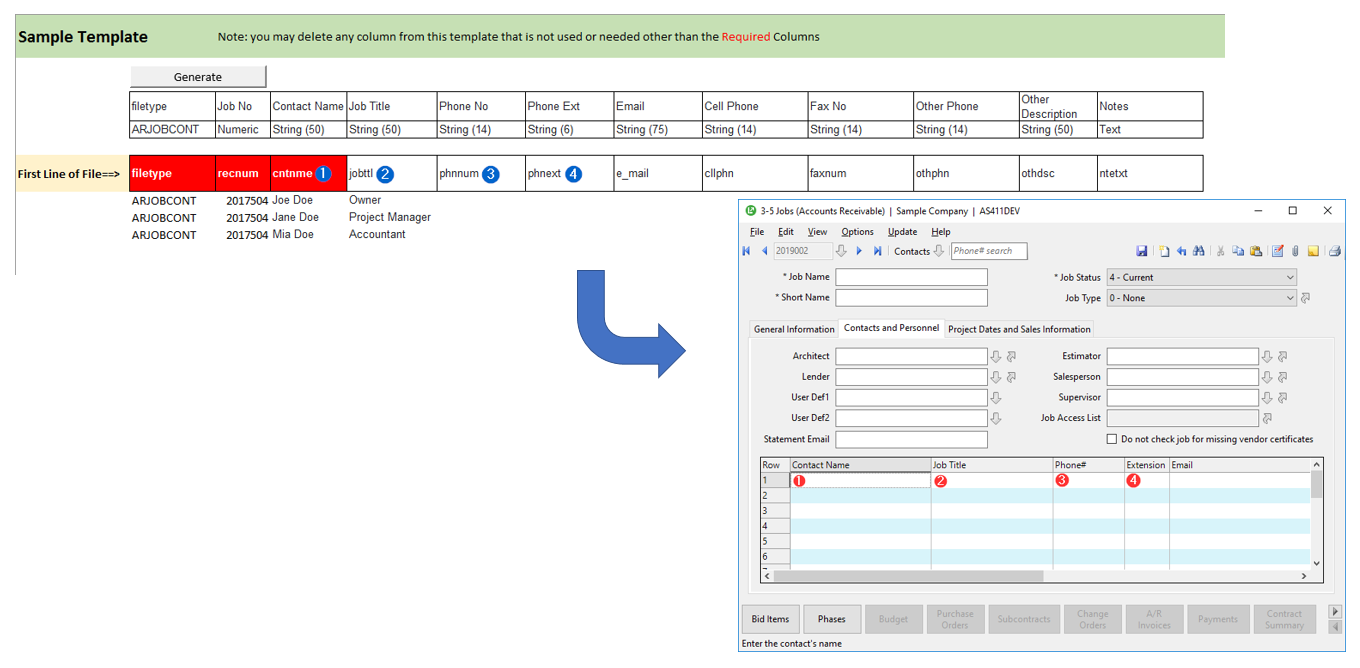The width and height of the screenshot is (1360, 668).
Task: Switch to the General Information tab
Action: (x=794, y=329)
